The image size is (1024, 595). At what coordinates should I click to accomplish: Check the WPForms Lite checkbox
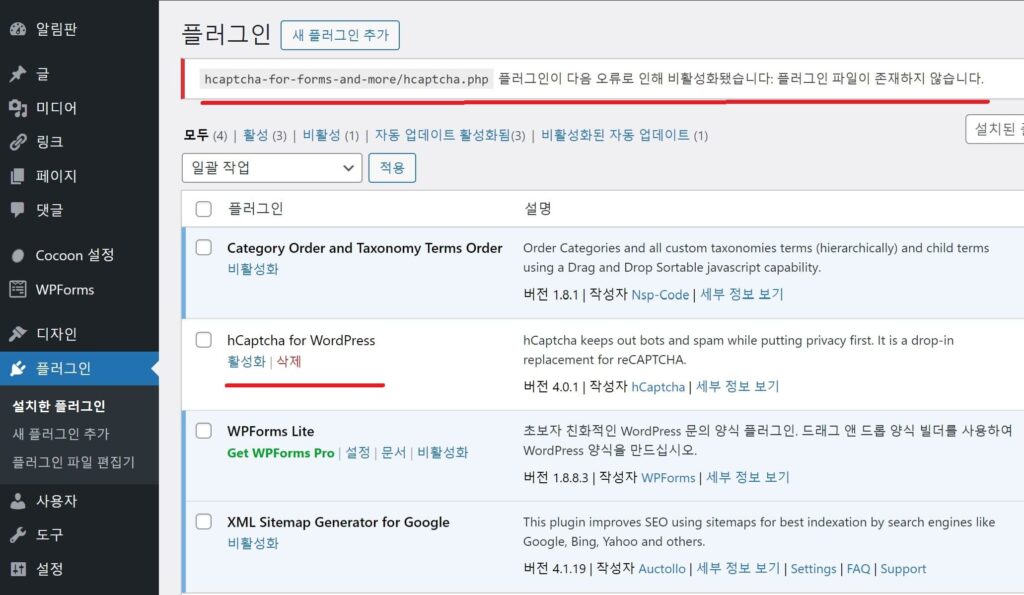click(x=204, y=430)
